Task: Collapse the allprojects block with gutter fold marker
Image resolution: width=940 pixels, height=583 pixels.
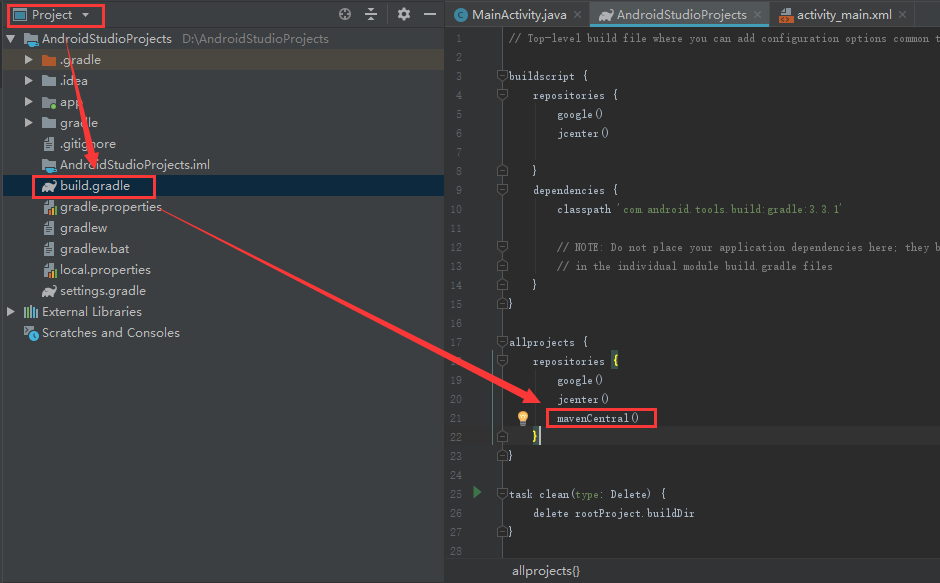Action: pyautogui.click(x=503, y=342)
